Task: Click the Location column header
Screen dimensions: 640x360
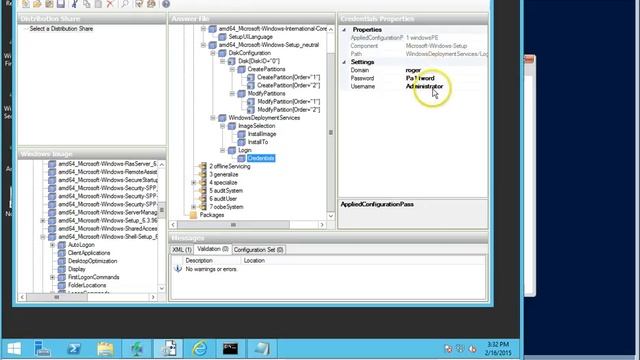Action: [254, 260]
